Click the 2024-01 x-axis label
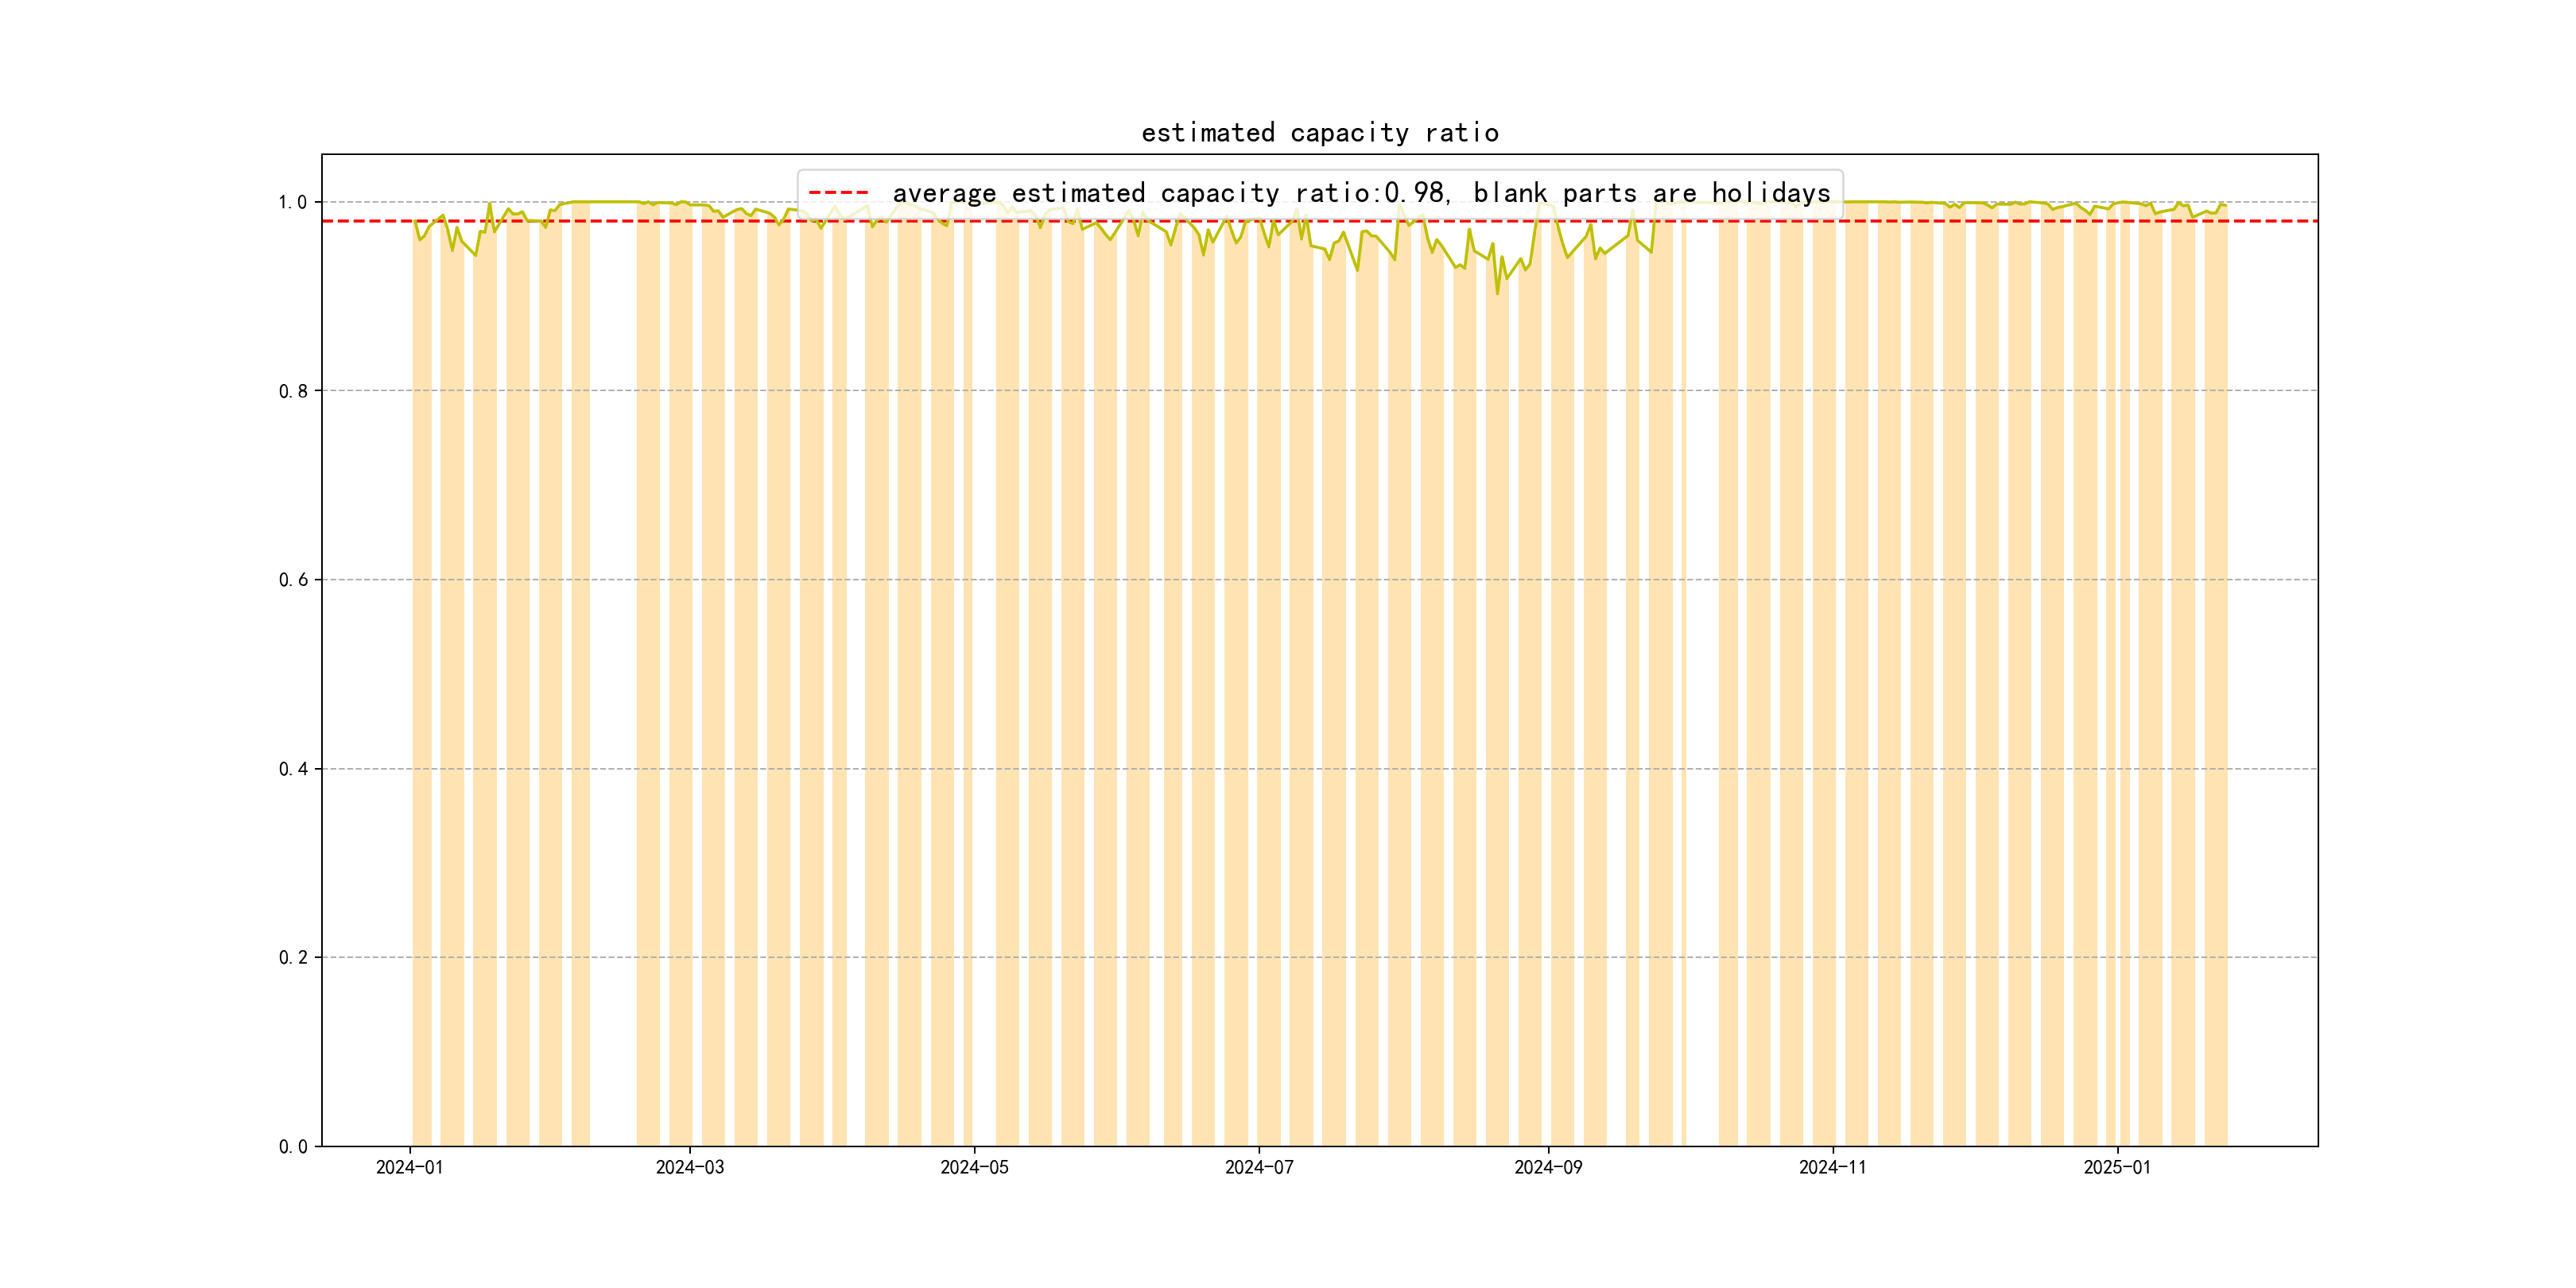Screen dimensions: 2576x1288 click(x=409, y=1167)
